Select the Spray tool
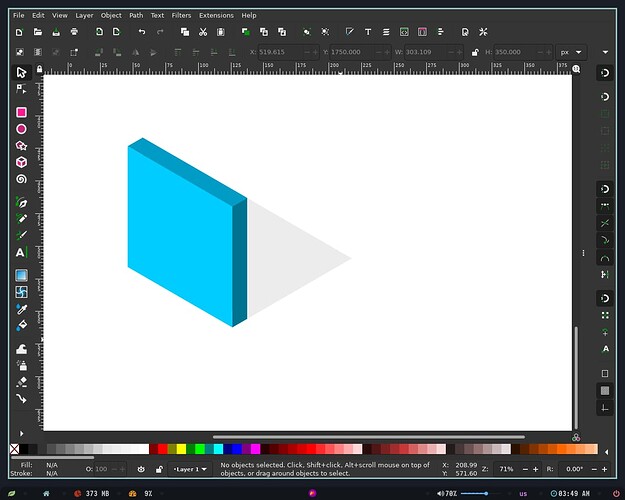Viewport: 625px width, 500px height. (x=22, y=366)
